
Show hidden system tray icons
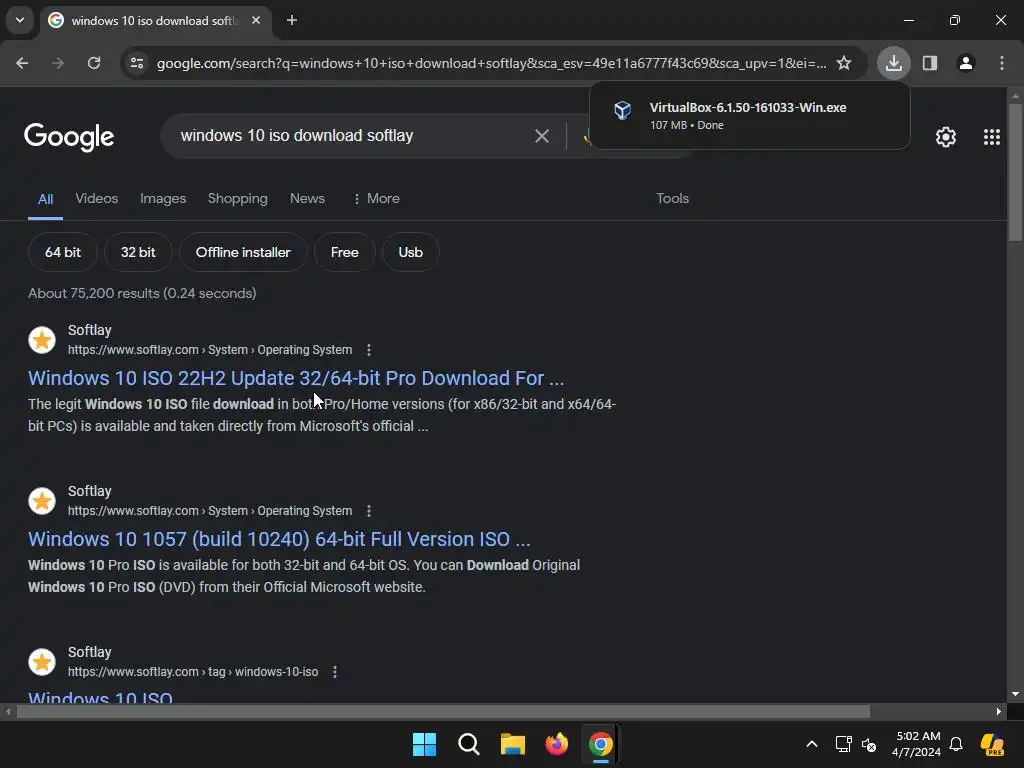click(812, 744)
